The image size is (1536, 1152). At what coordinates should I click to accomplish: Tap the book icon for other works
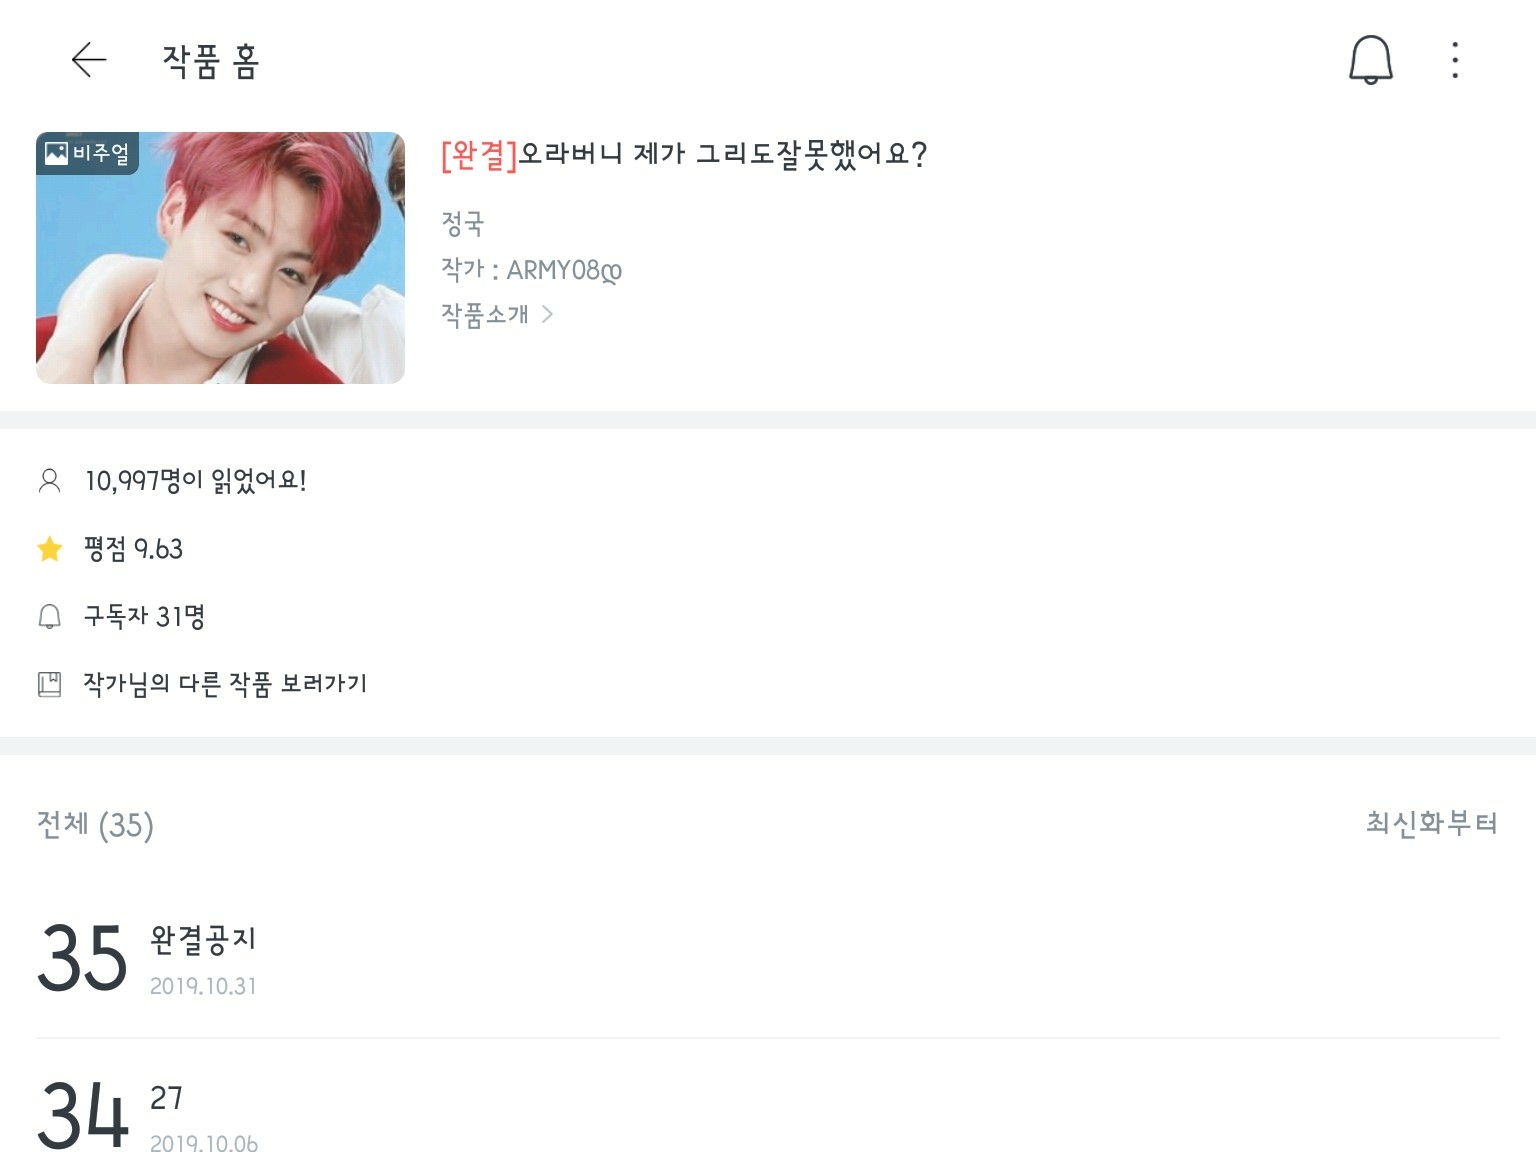pos(49,684)
